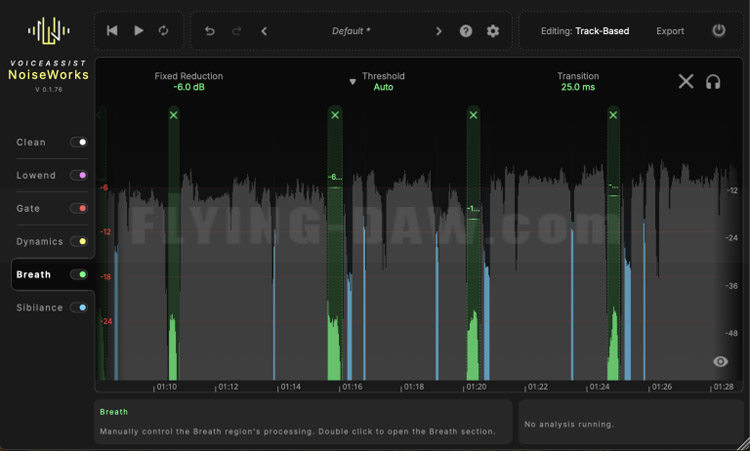This screenshot has width=750, height=451.
Task: Expand the Threshold dropdown arrow
Action: (x=353, y=82)
